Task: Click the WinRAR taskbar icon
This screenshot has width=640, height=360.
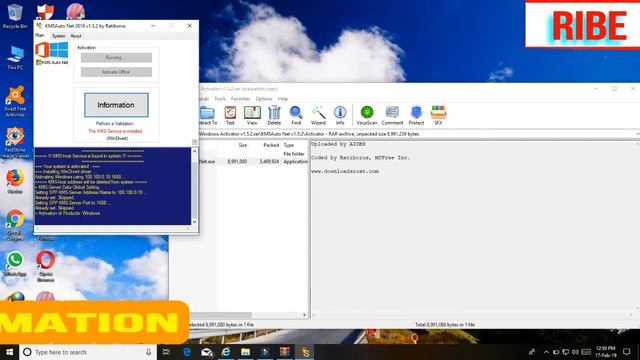Action: (284, 352)
